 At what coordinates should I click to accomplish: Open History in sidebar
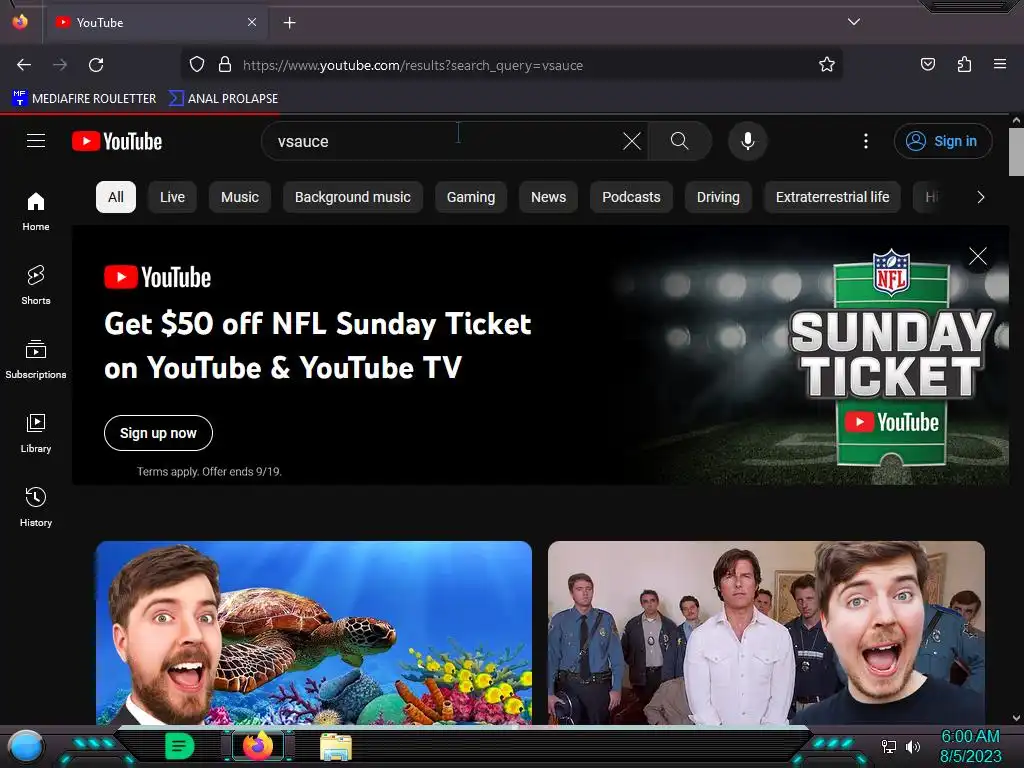[x=36, y=507]
